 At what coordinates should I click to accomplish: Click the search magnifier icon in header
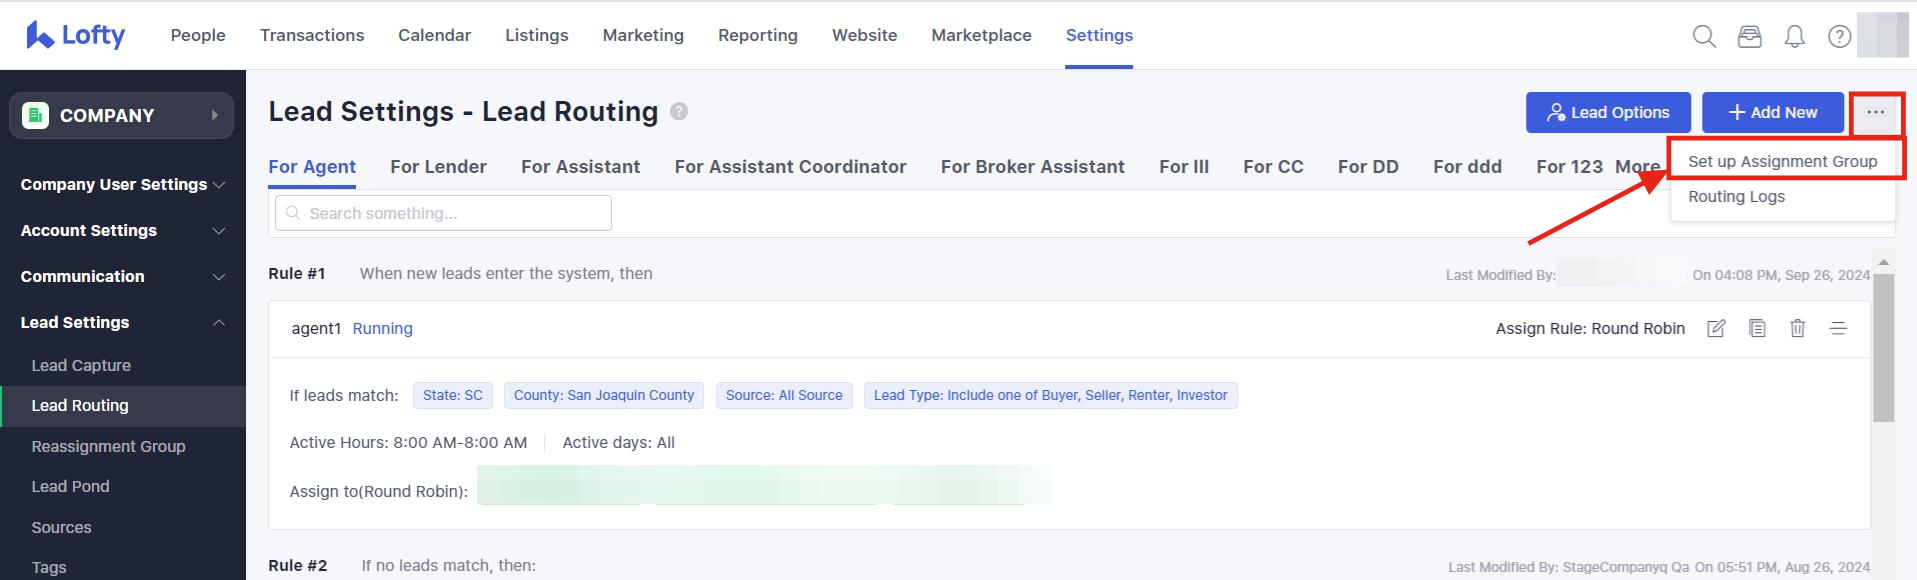point(1704,37)
